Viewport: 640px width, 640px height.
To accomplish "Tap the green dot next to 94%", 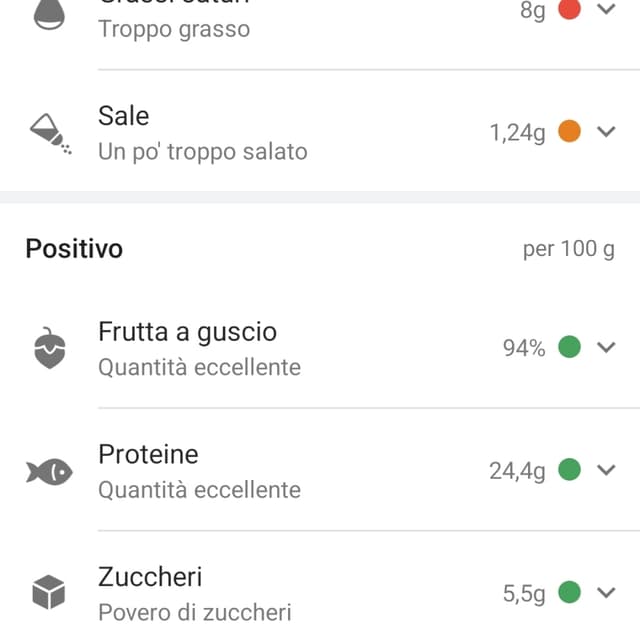I will [569, 347].
